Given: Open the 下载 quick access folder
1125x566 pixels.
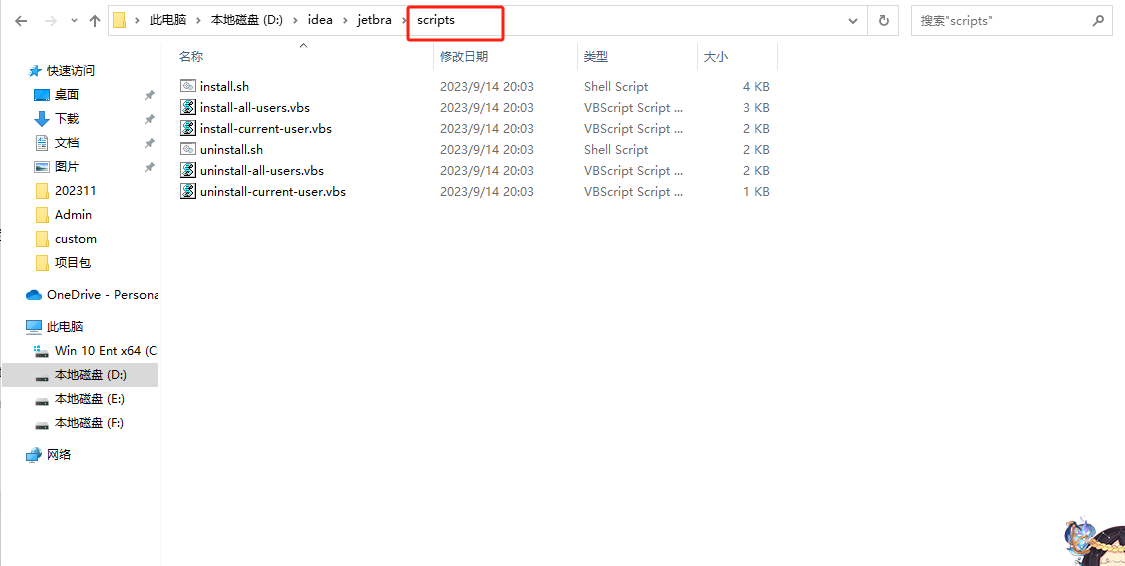Looking at the screenshot, I should (67, 119).
